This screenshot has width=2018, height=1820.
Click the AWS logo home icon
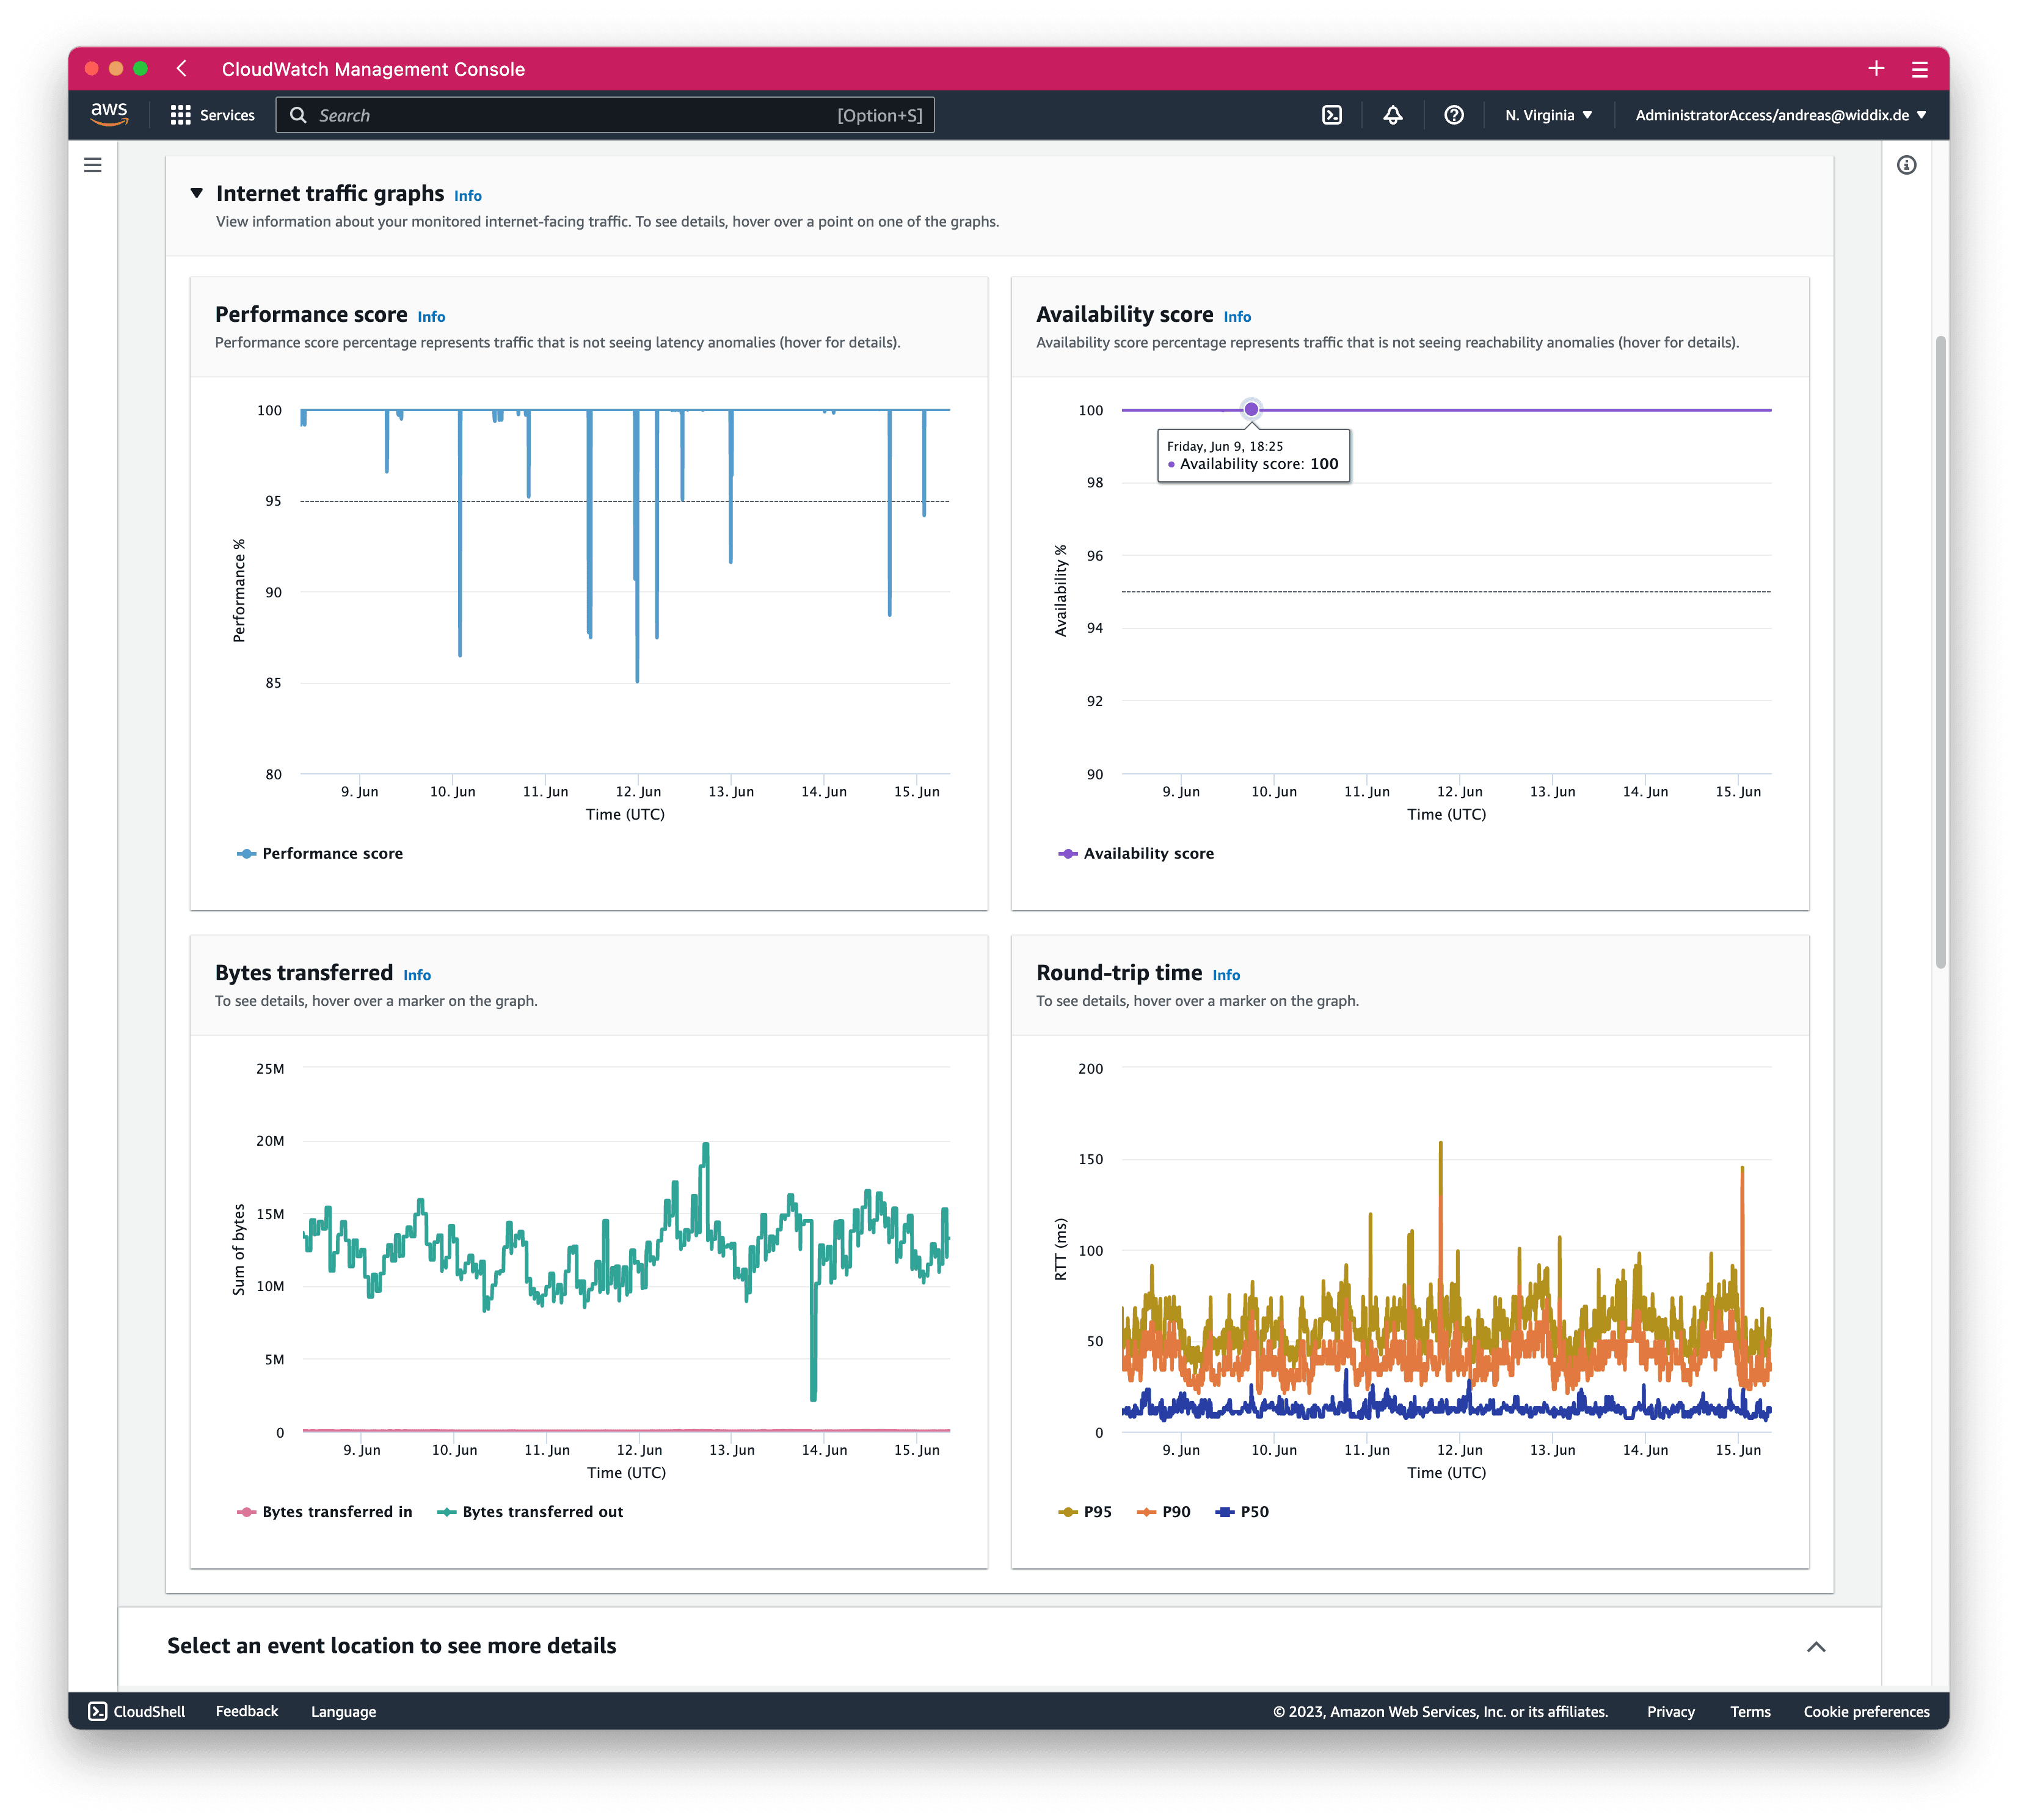tap(109, 114)
